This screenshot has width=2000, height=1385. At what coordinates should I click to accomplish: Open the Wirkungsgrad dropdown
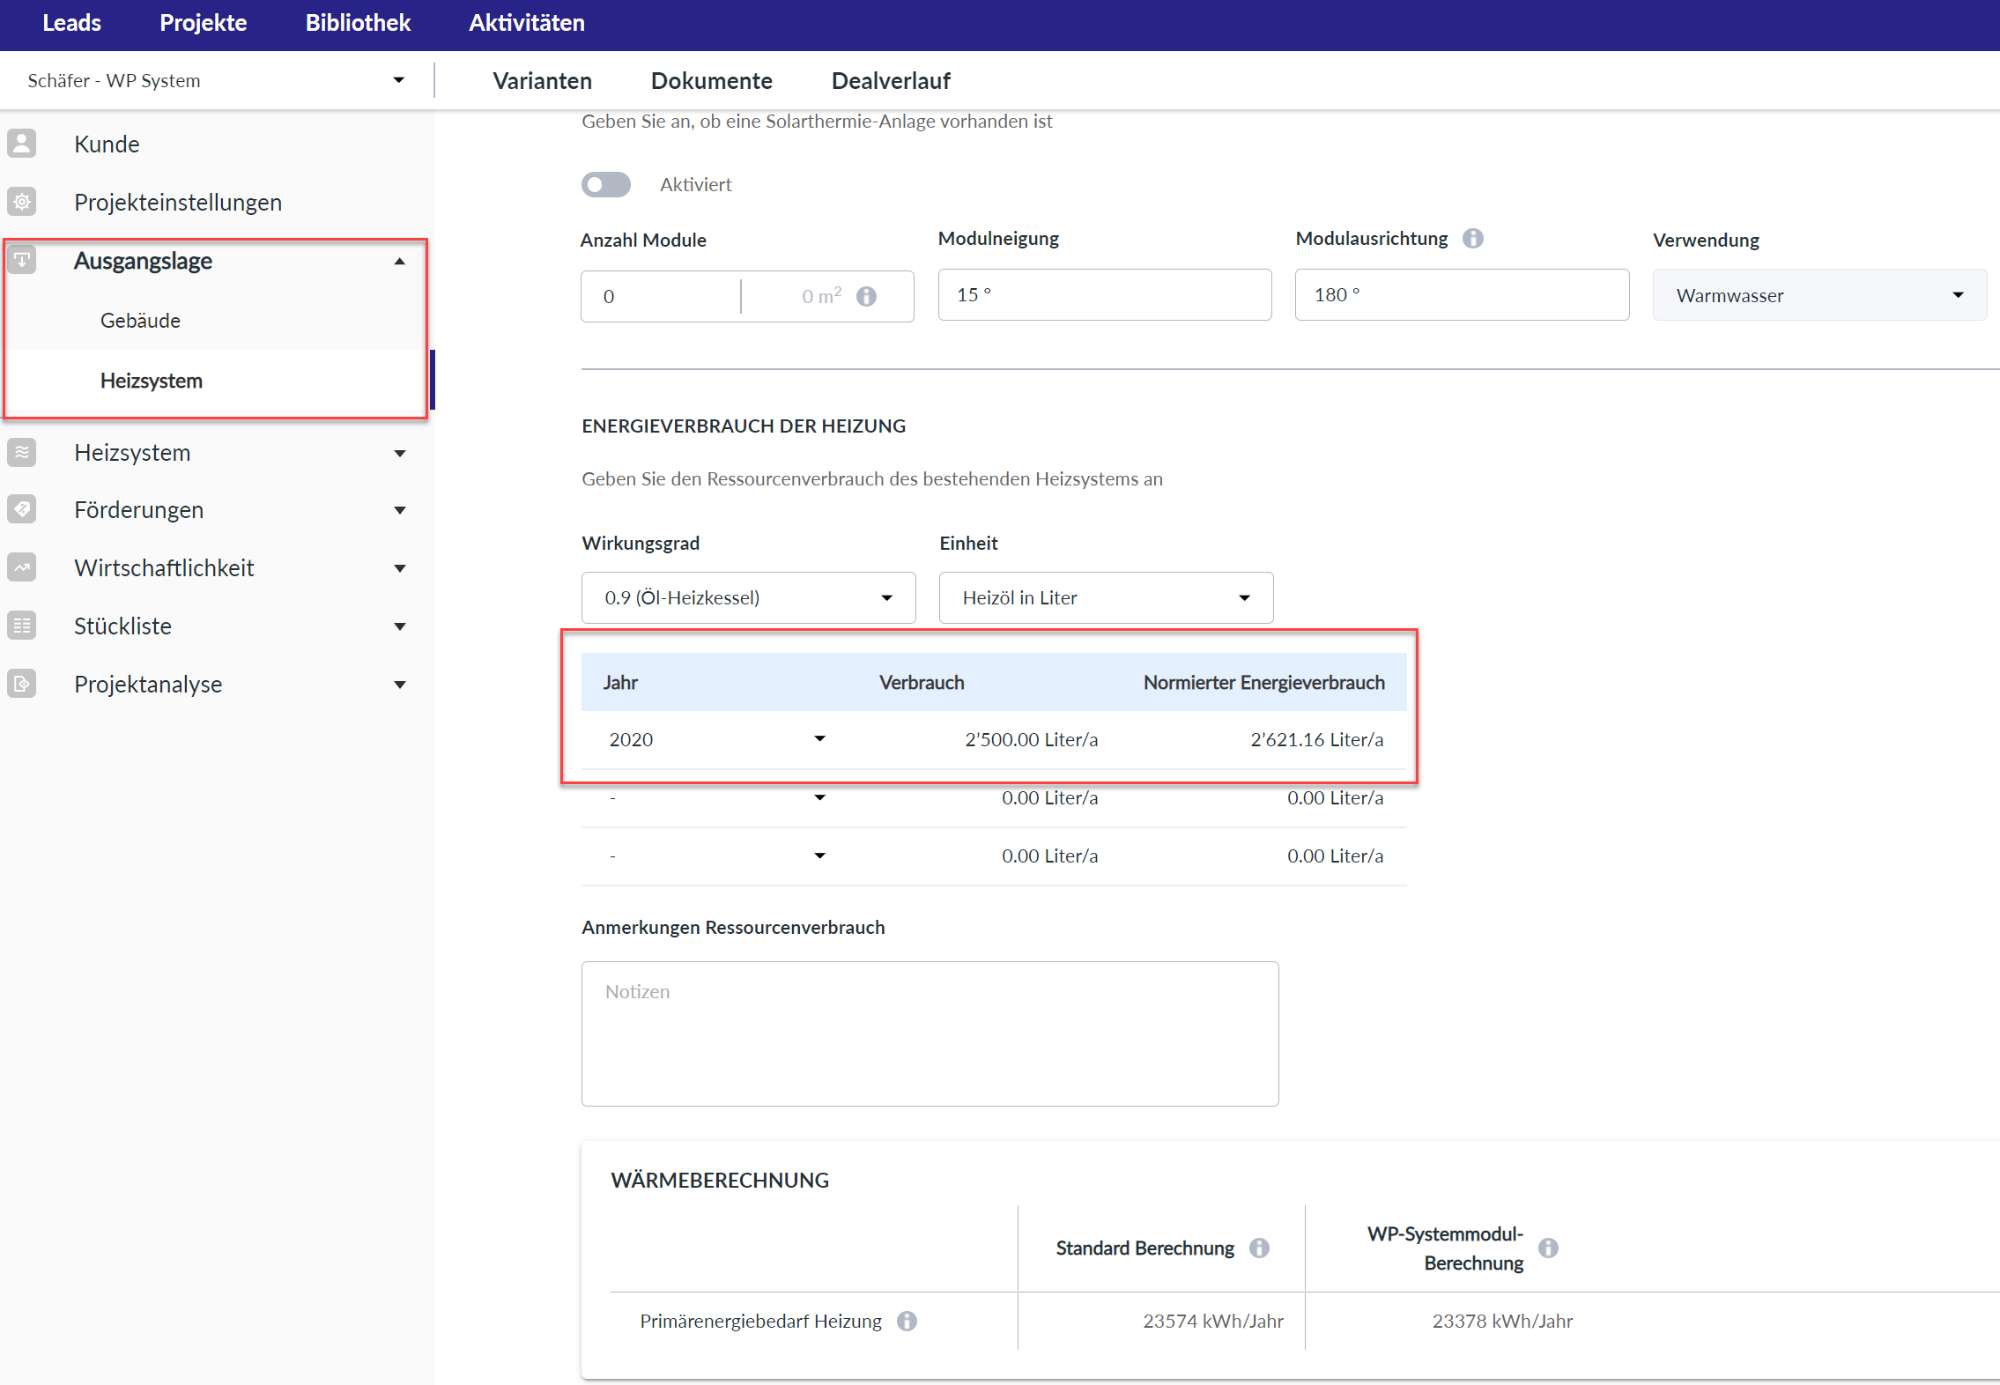747,598
